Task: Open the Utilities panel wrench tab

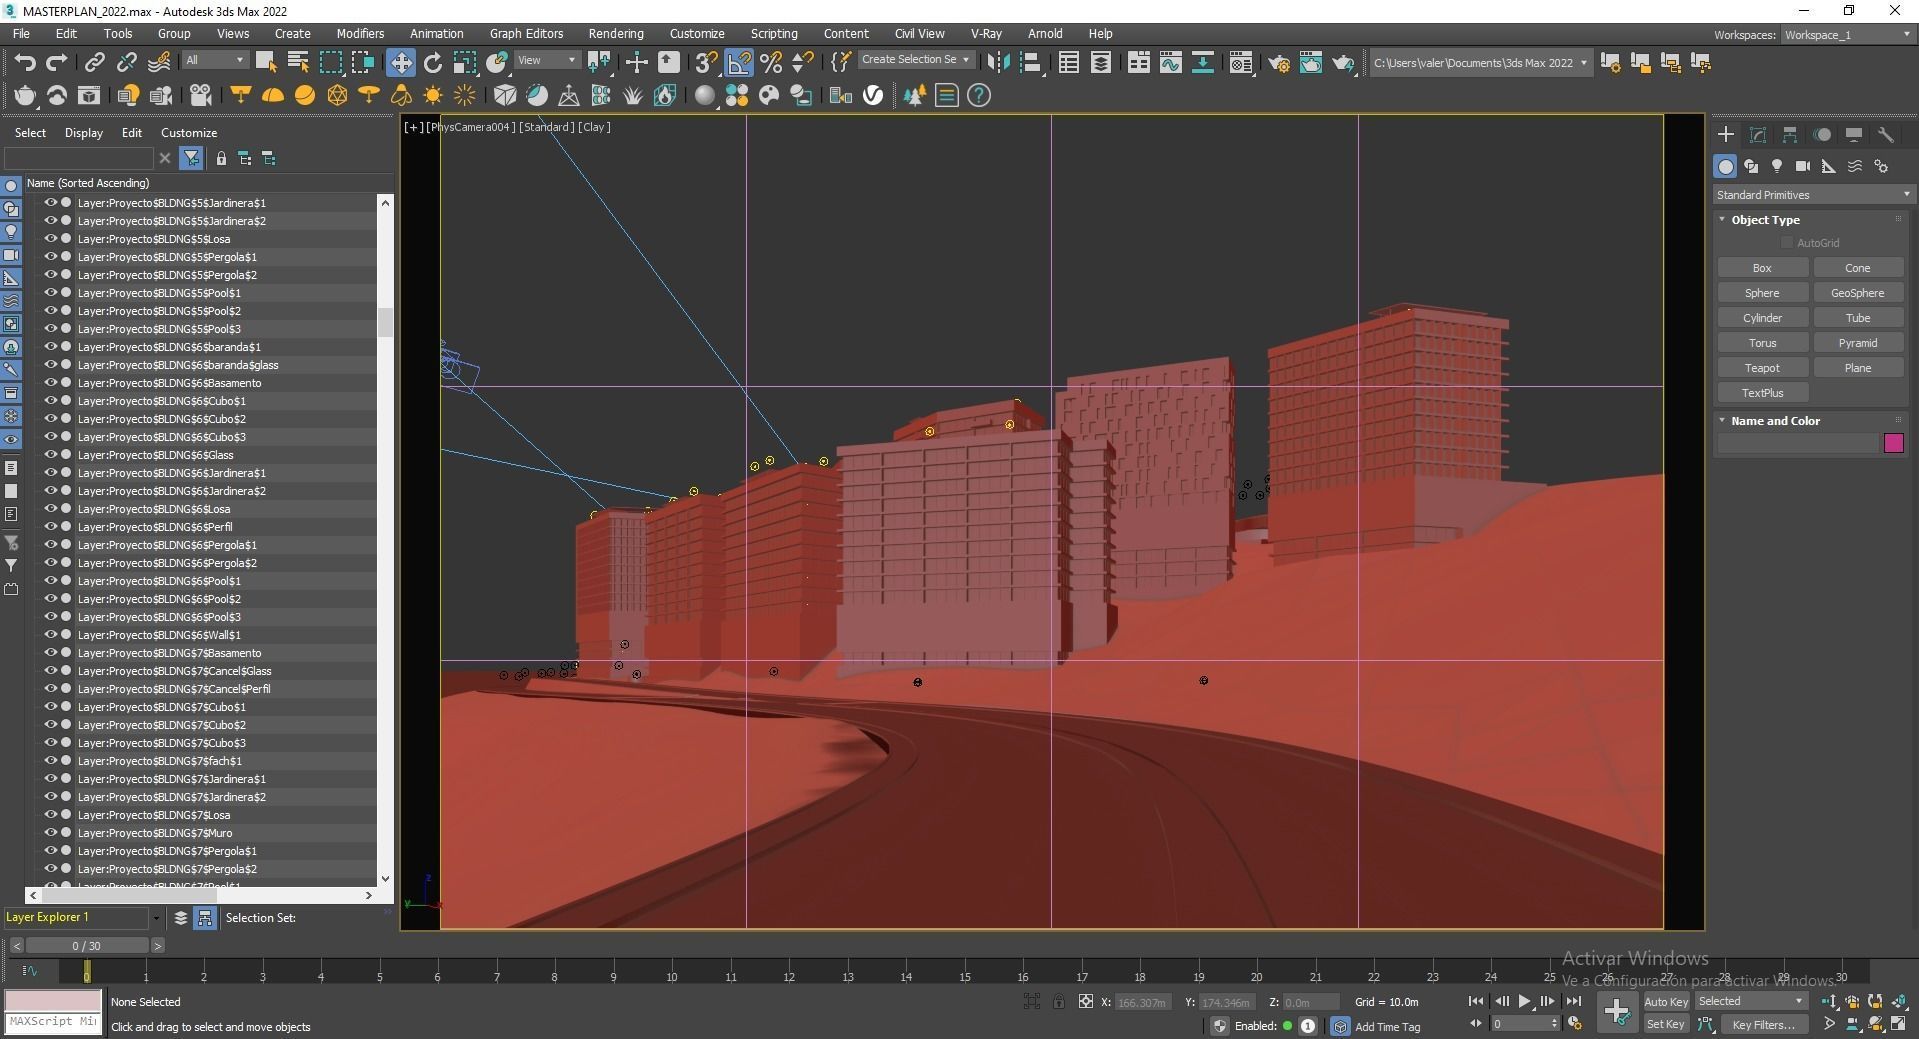Action: click(x=1886, y=134)
